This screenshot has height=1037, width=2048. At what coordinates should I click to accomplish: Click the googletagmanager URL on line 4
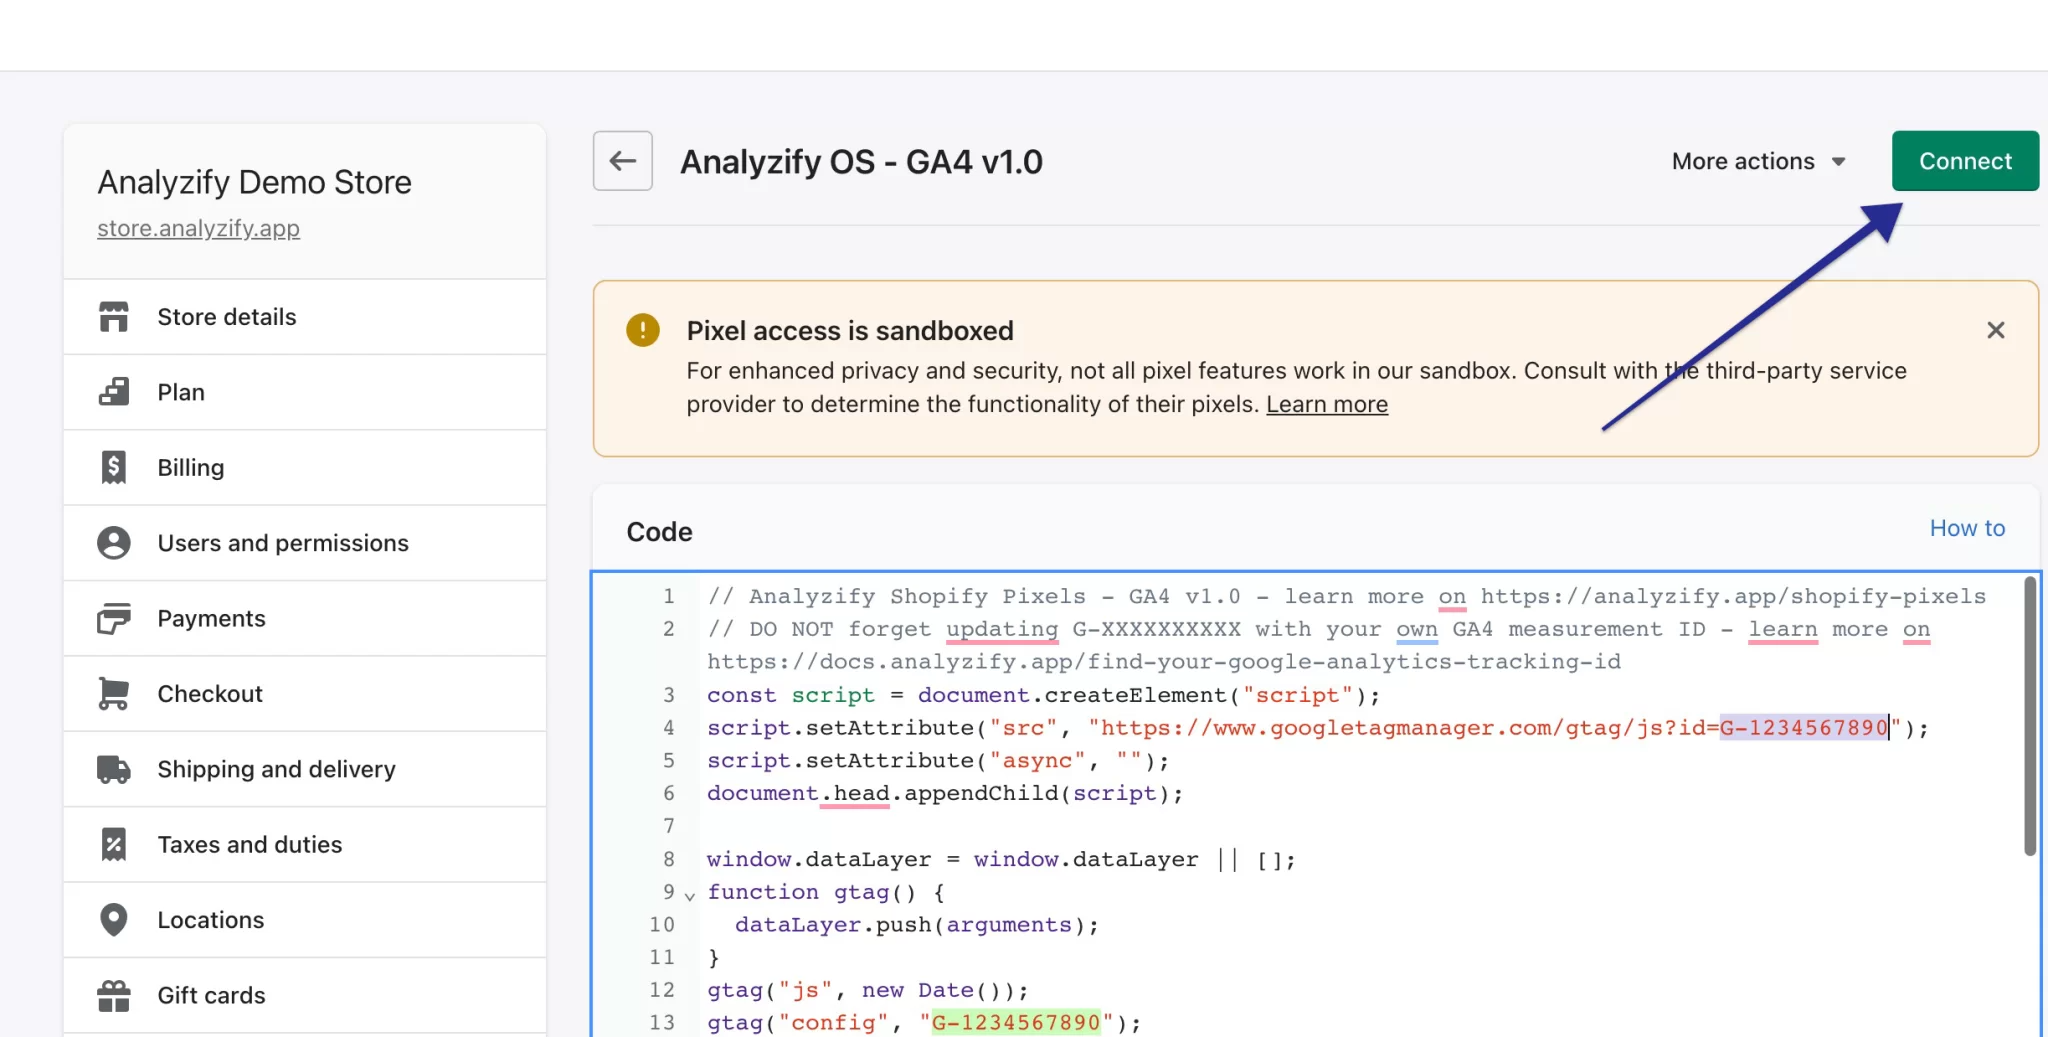pos(1494,728)
